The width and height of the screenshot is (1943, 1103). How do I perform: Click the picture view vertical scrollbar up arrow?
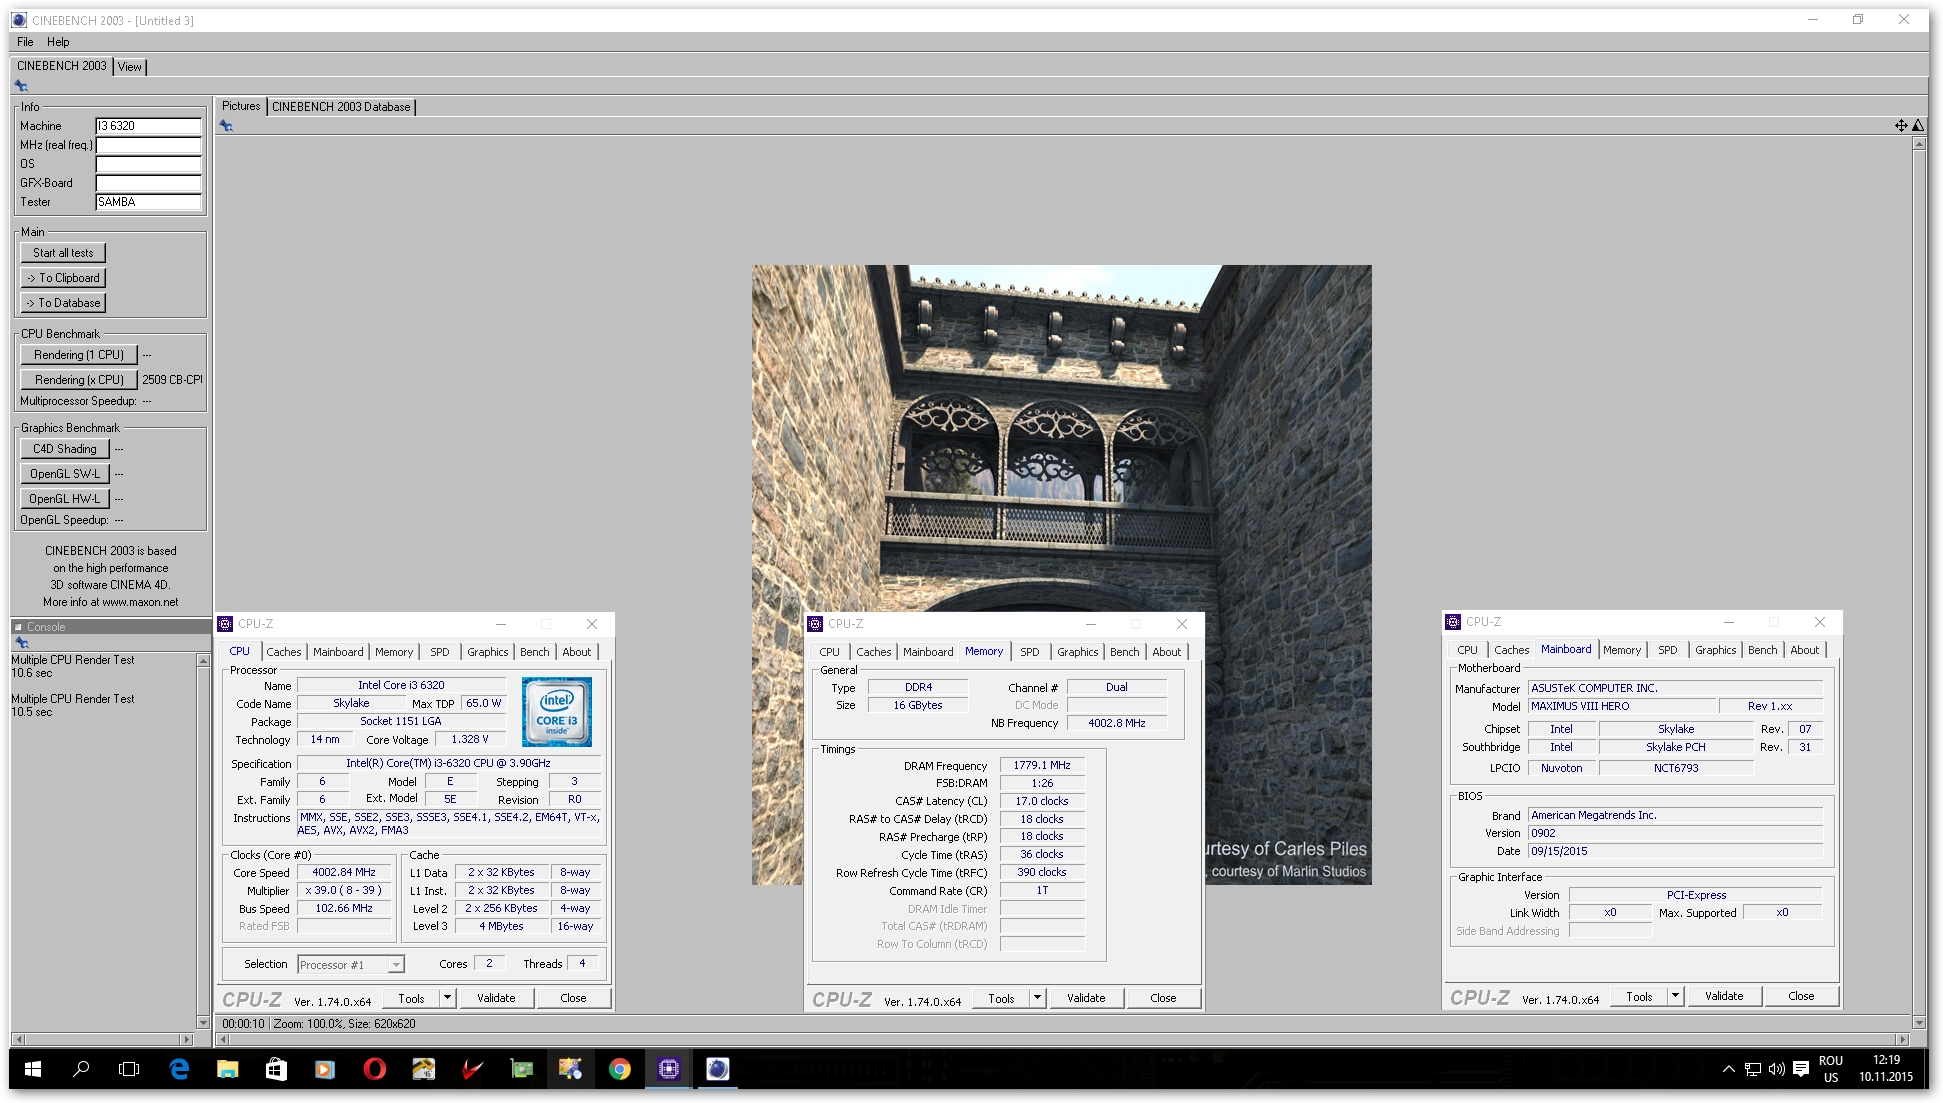coord(1918,144)
